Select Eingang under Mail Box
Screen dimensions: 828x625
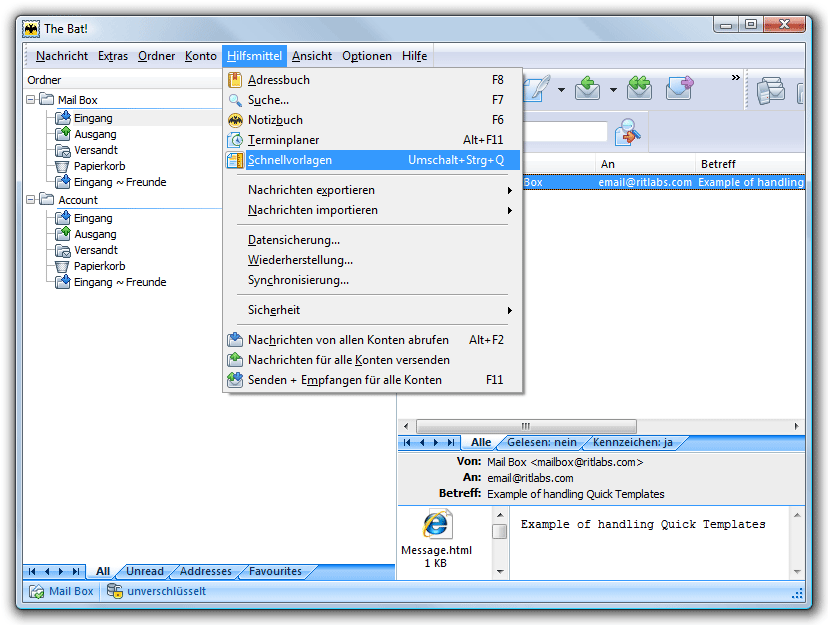point(93,118)
